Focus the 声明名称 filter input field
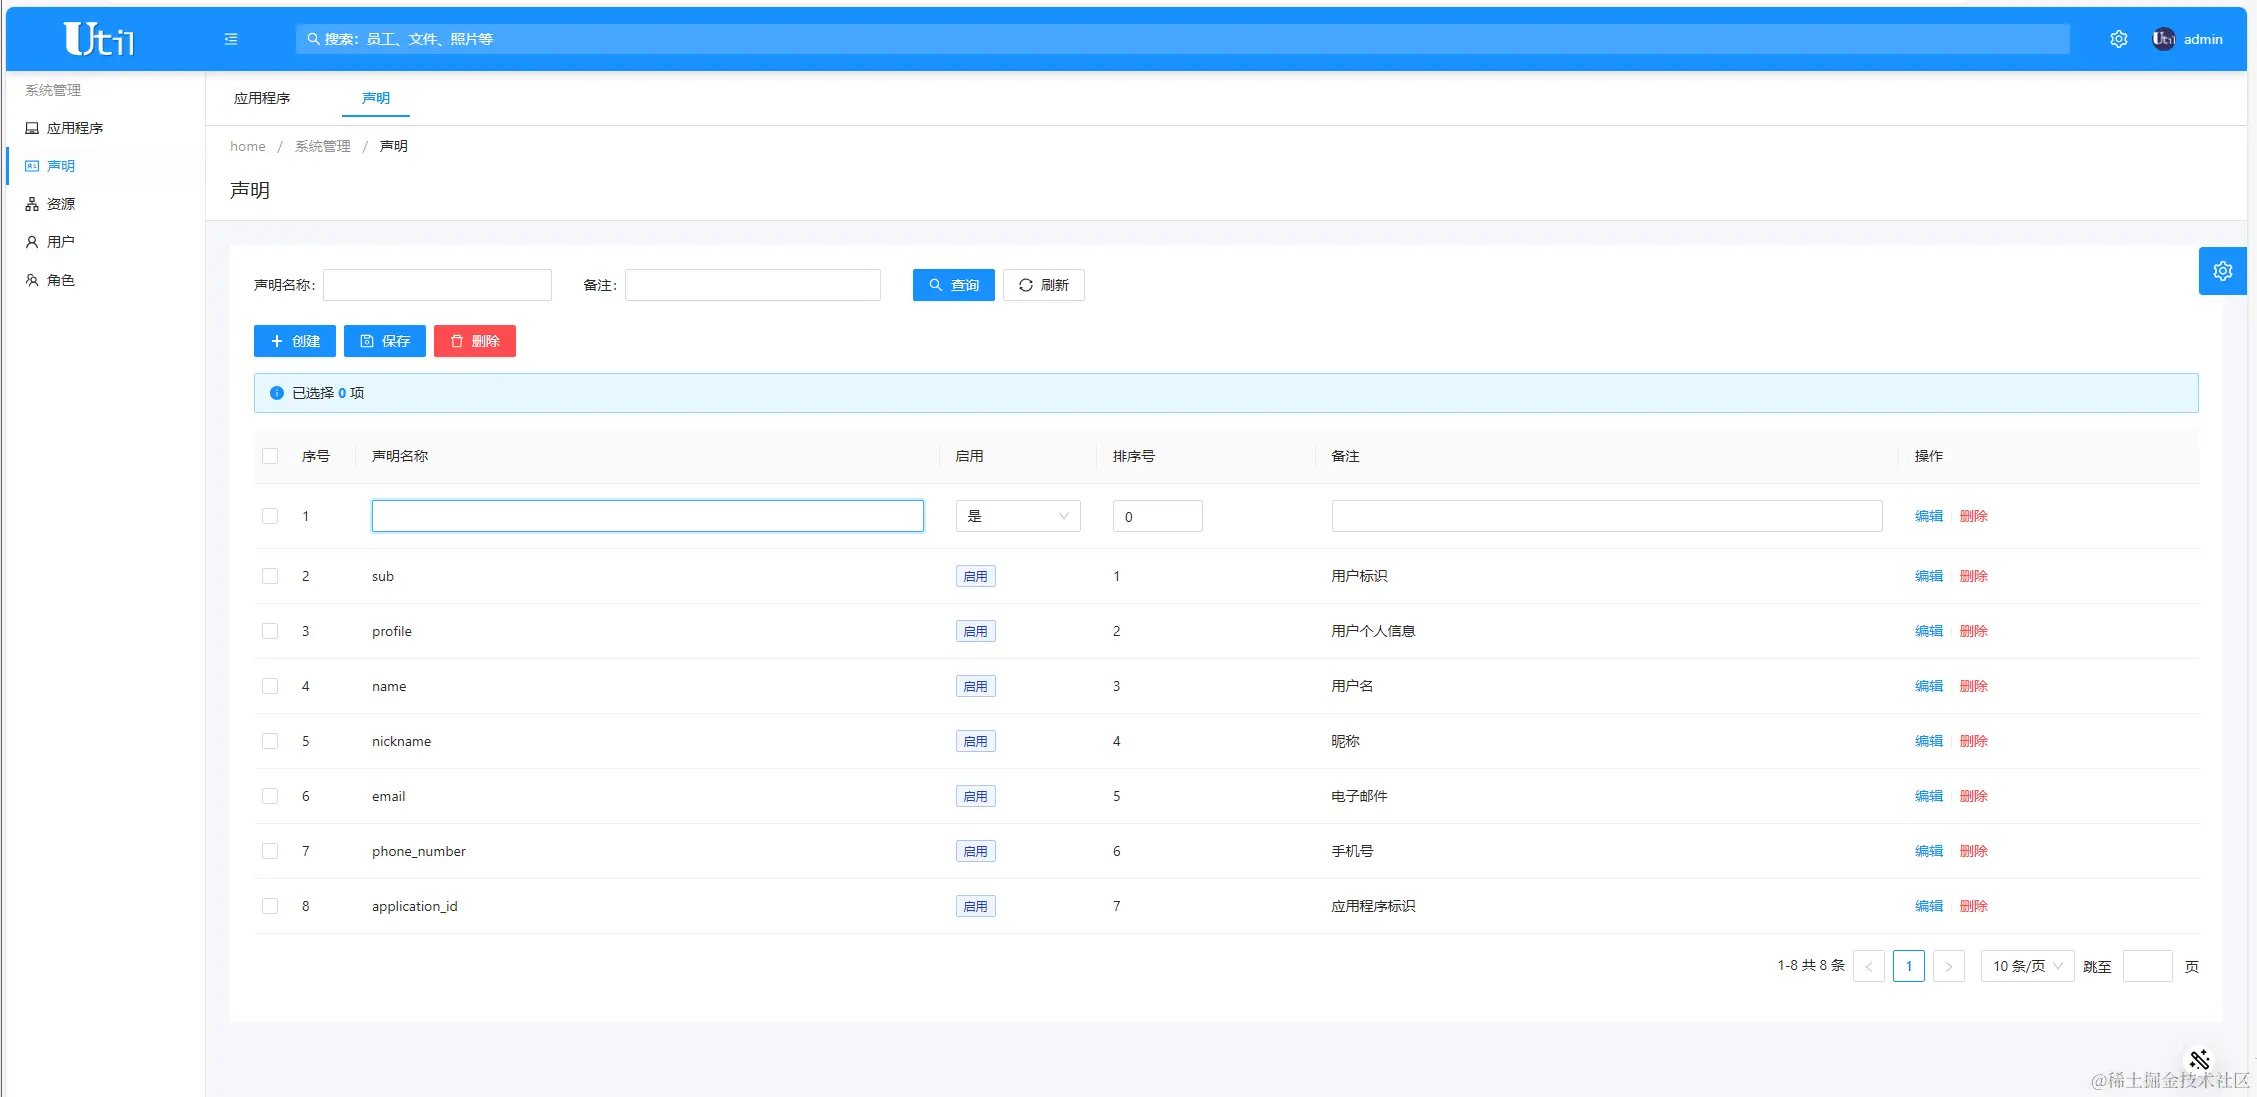This screenshot has width=2257, height=1097. click(437, 285)
